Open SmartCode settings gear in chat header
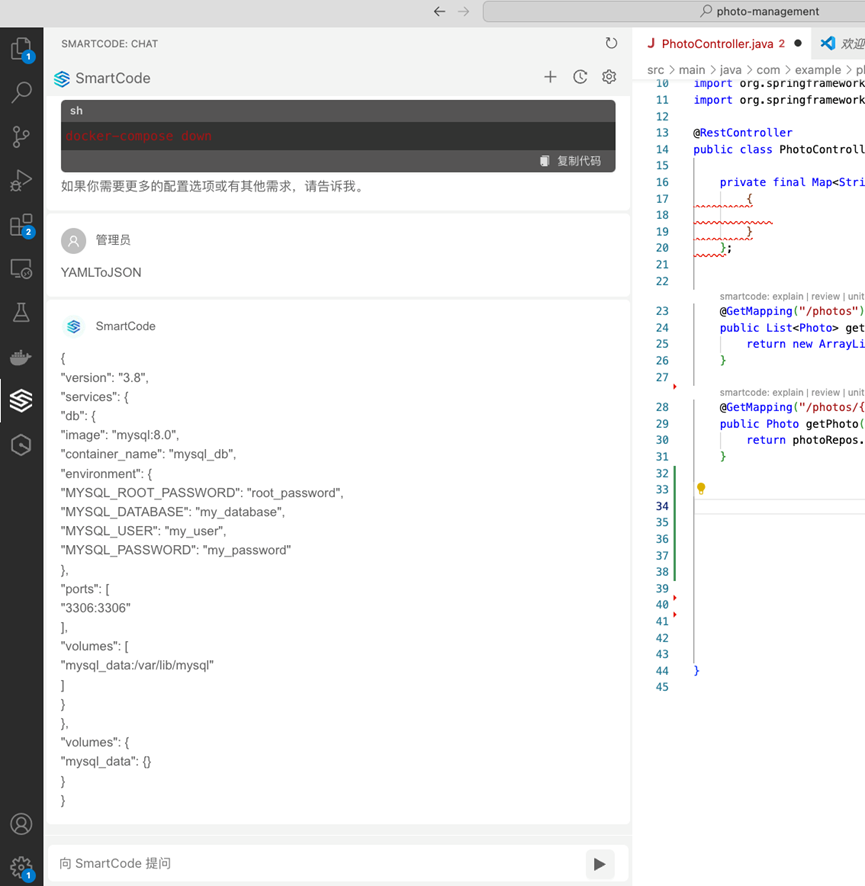This screenshot has width=865, height=886. coord(609,77)
